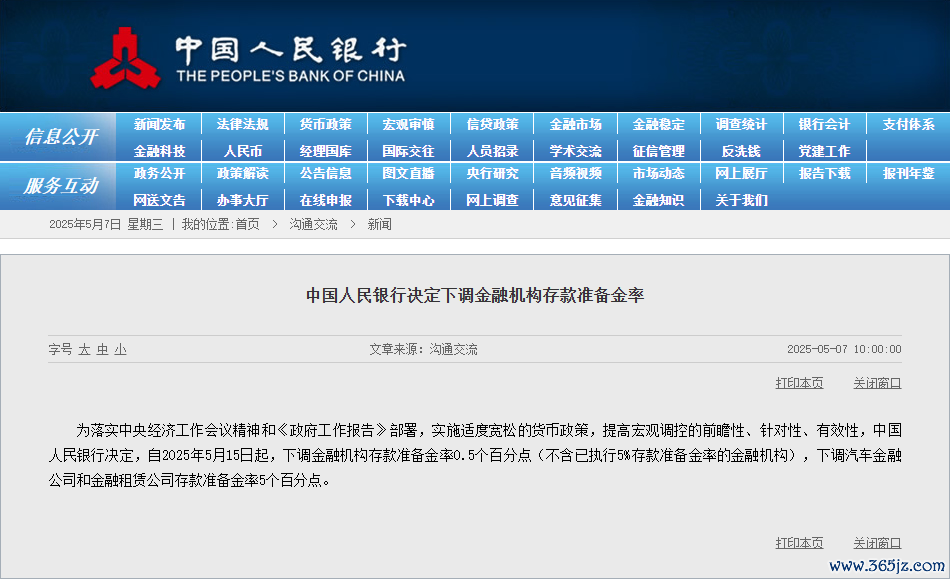Visit 网上展厅 page
Viewport: 952px width, 581px height.
[x=741, y=174]
